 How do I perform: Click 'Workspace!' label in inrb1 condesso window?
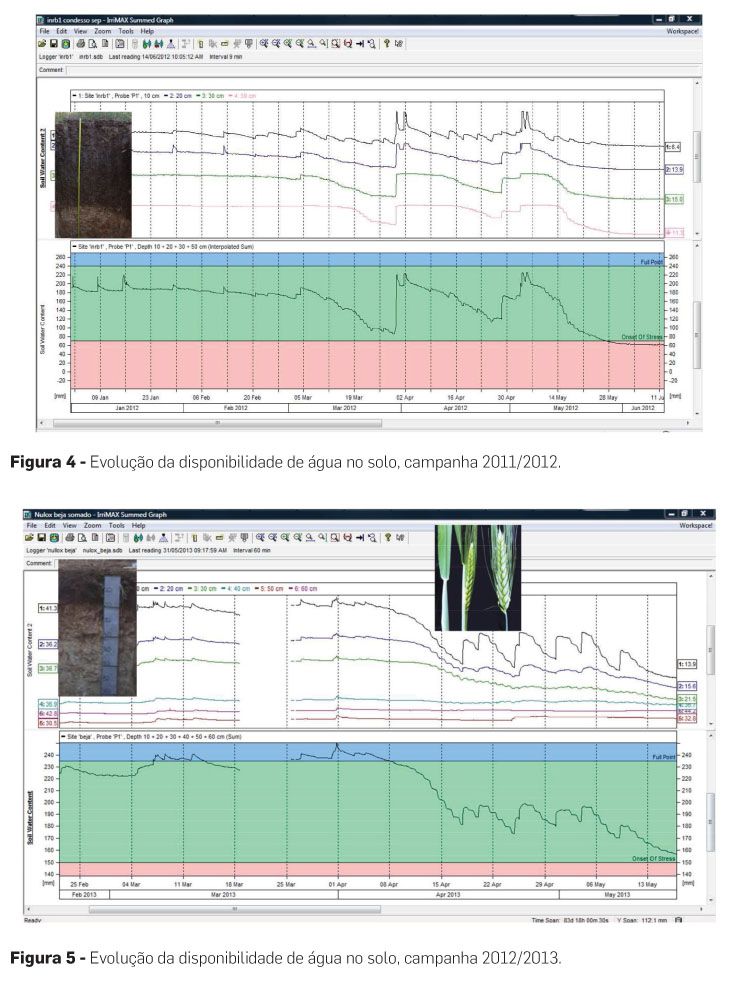click(x=682, y=31)
